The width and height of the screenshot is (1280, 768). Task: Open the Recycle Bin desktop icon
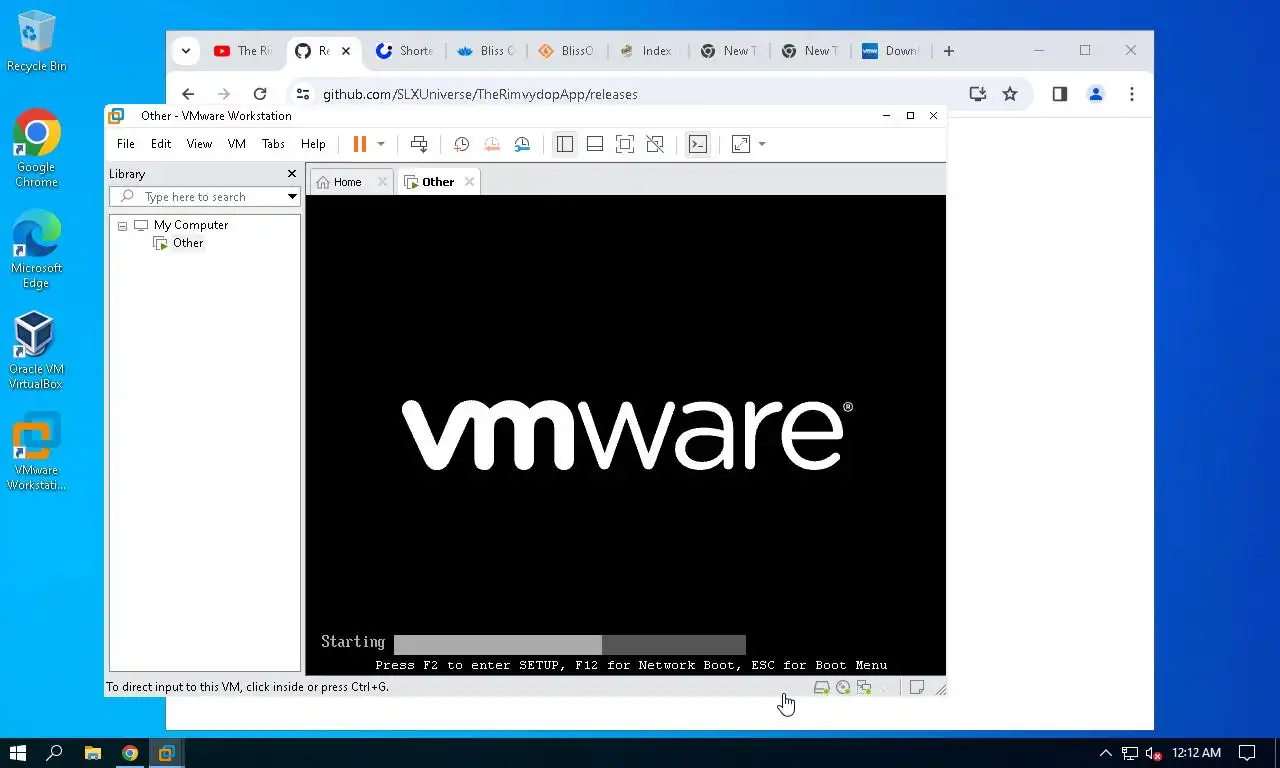37,42
